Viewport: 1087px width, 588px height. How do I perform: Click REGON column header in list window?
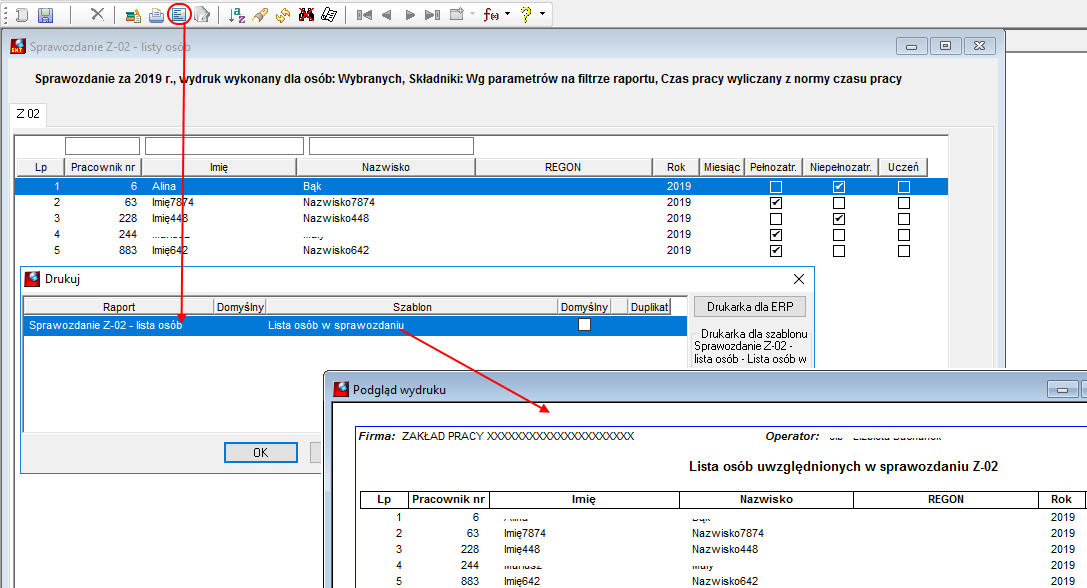point(564,167)
